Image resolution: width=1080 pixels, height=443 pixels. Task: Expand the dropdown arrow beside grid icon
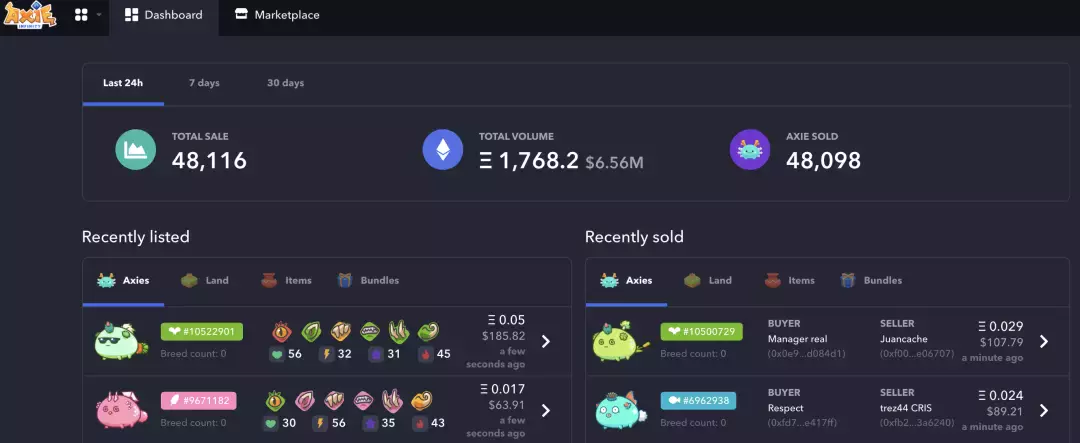(x=98, y=14)
